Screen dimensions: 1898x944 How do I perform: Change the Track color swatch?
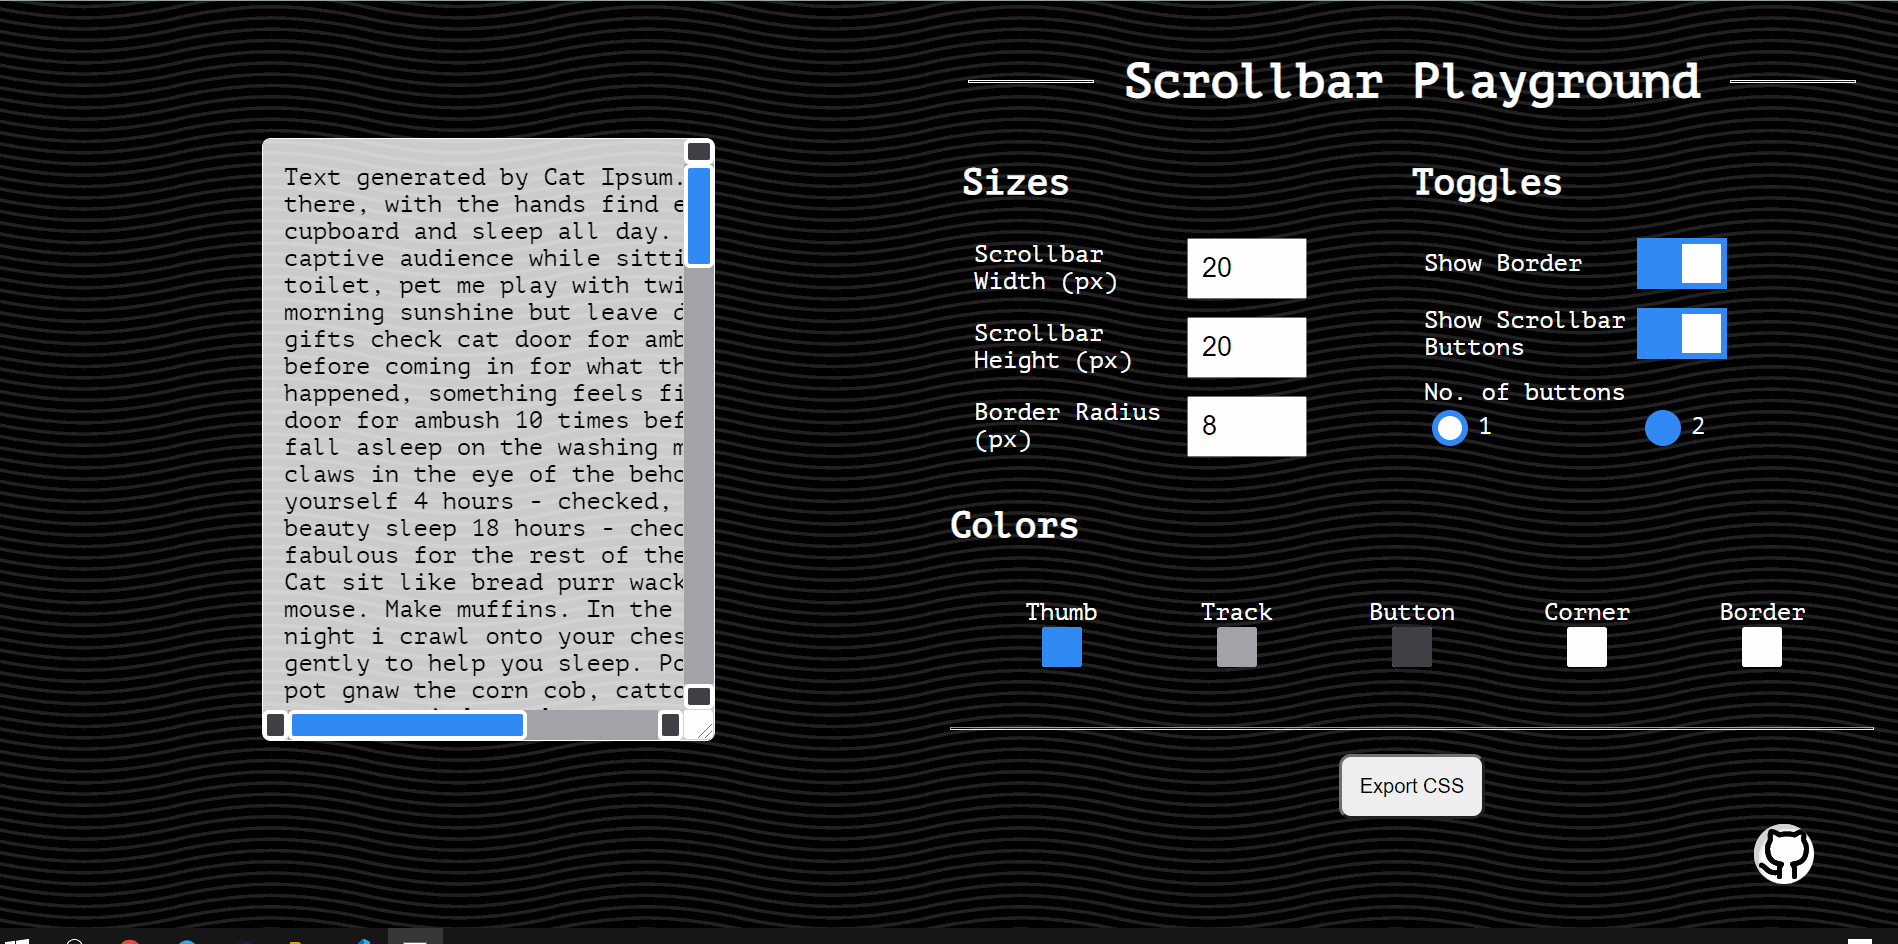1236,648
